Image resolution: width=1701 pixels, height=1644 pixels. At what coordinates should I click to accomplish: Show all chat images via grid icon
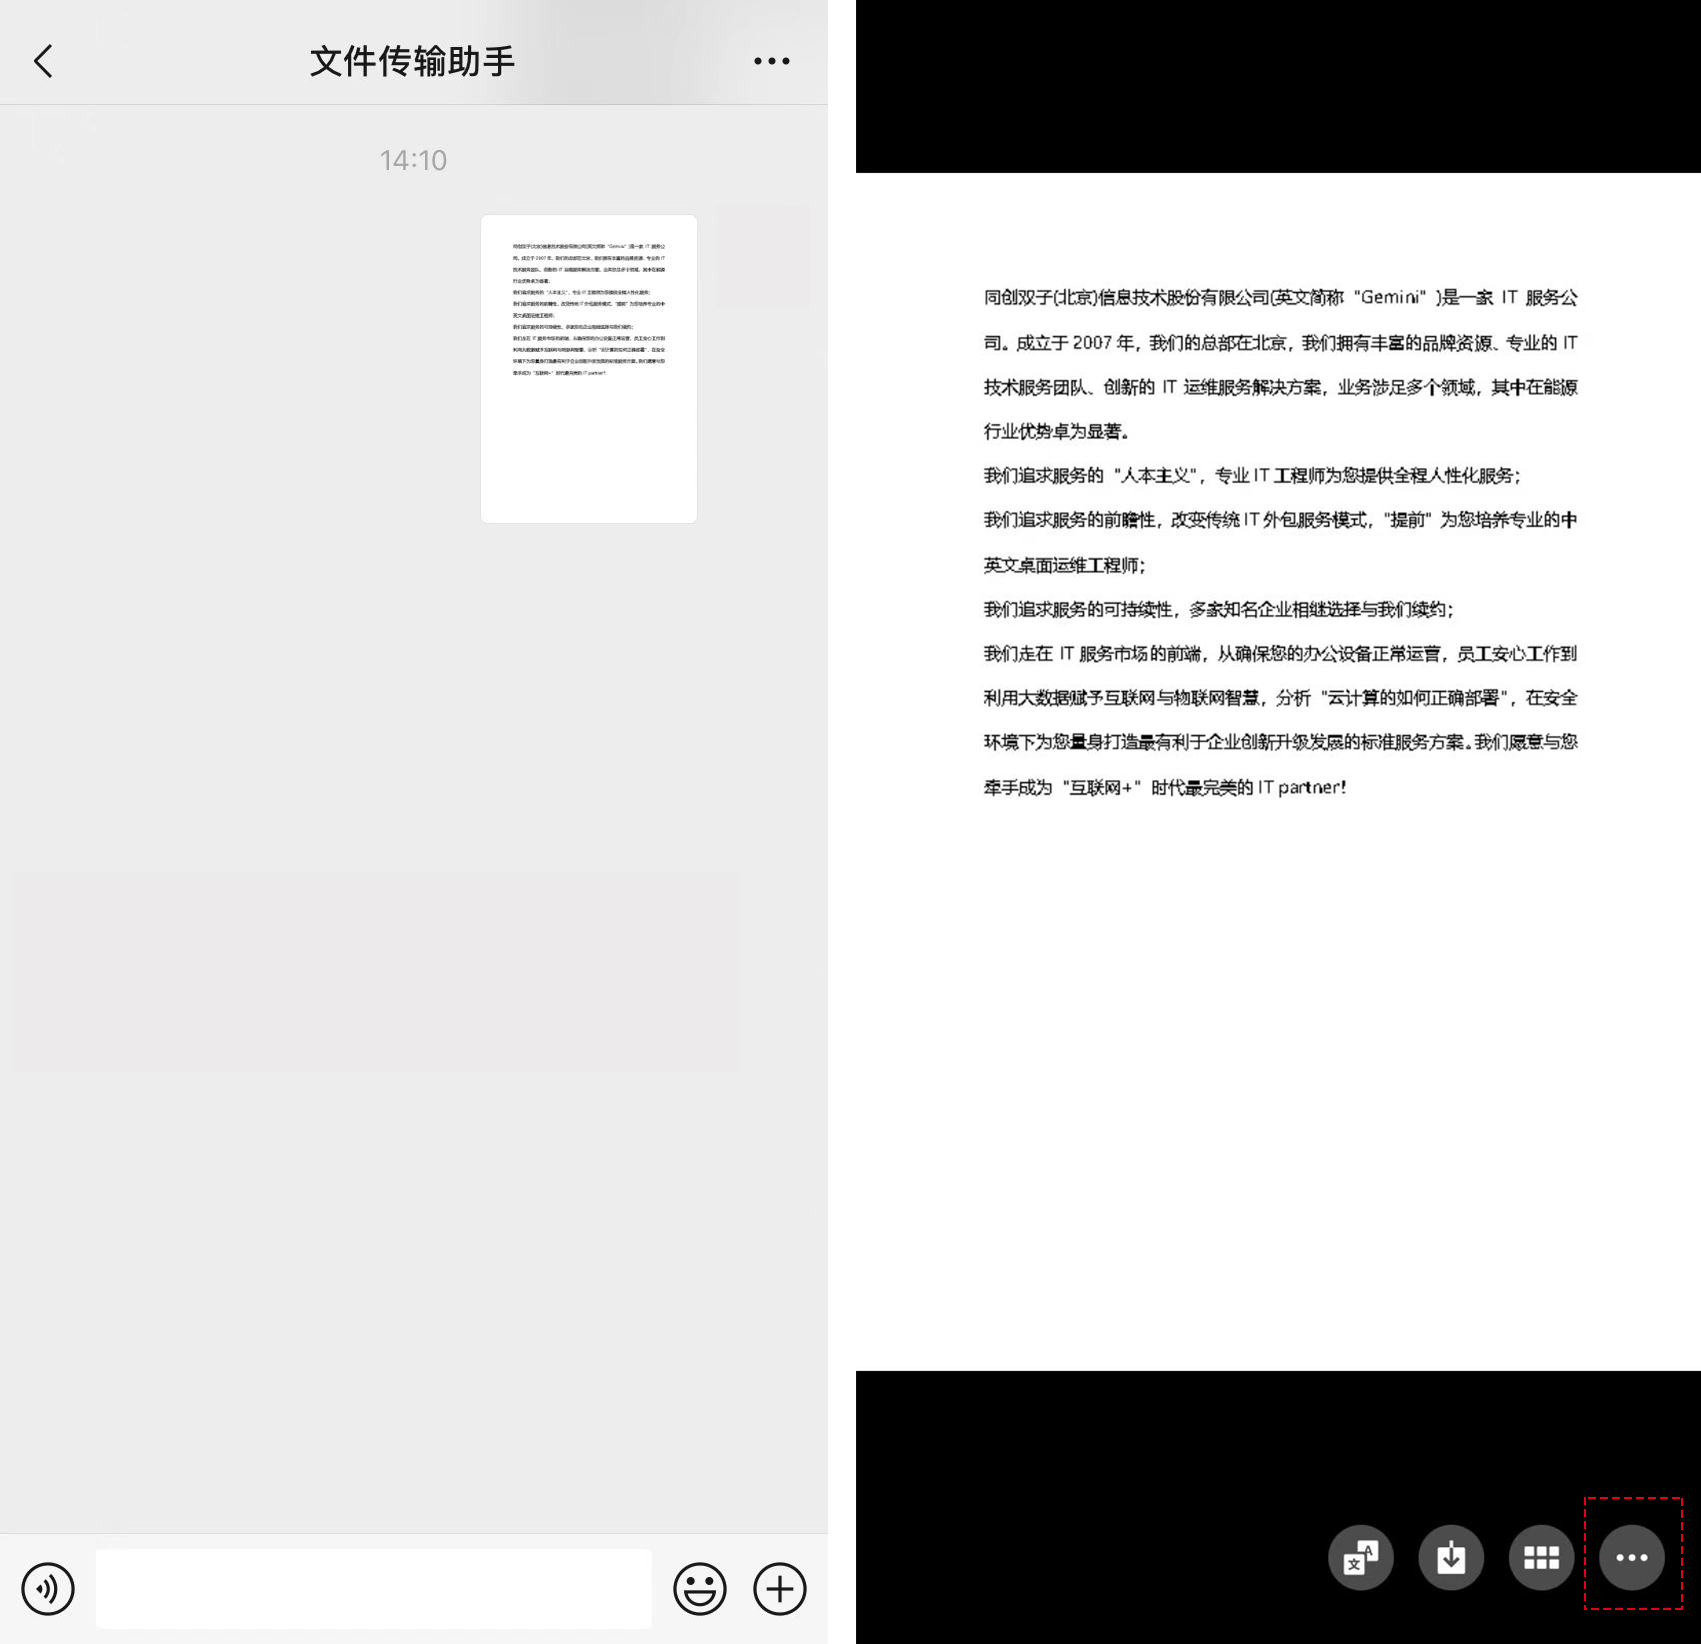pos(1541,1557)
